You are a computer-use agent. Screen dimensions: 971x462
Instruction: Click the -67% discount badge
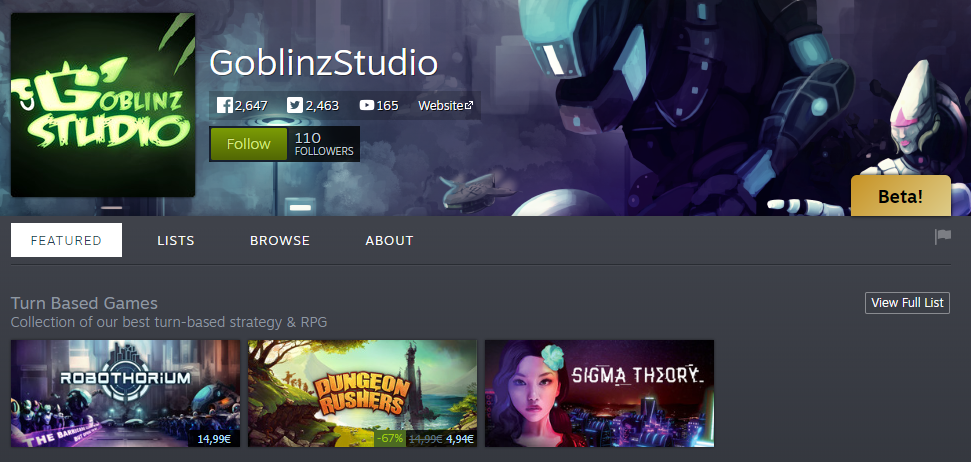point(390,439)
